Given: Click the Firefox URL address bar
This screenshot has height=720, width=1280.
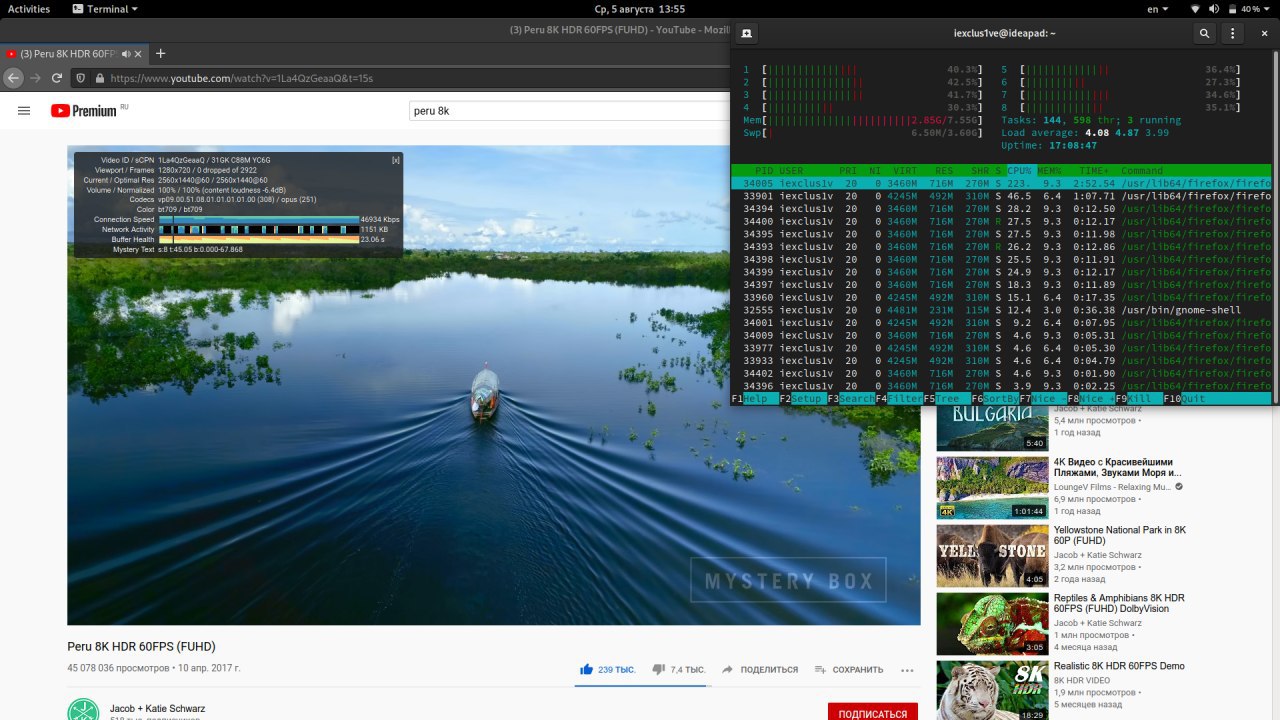Looking at the screenshot, I should (x=400, y=78).
